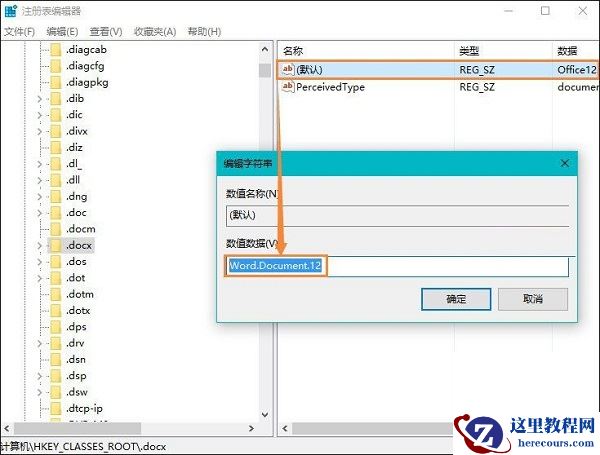
Task: Click the .dot folder icon
Action: coord(56,278)
